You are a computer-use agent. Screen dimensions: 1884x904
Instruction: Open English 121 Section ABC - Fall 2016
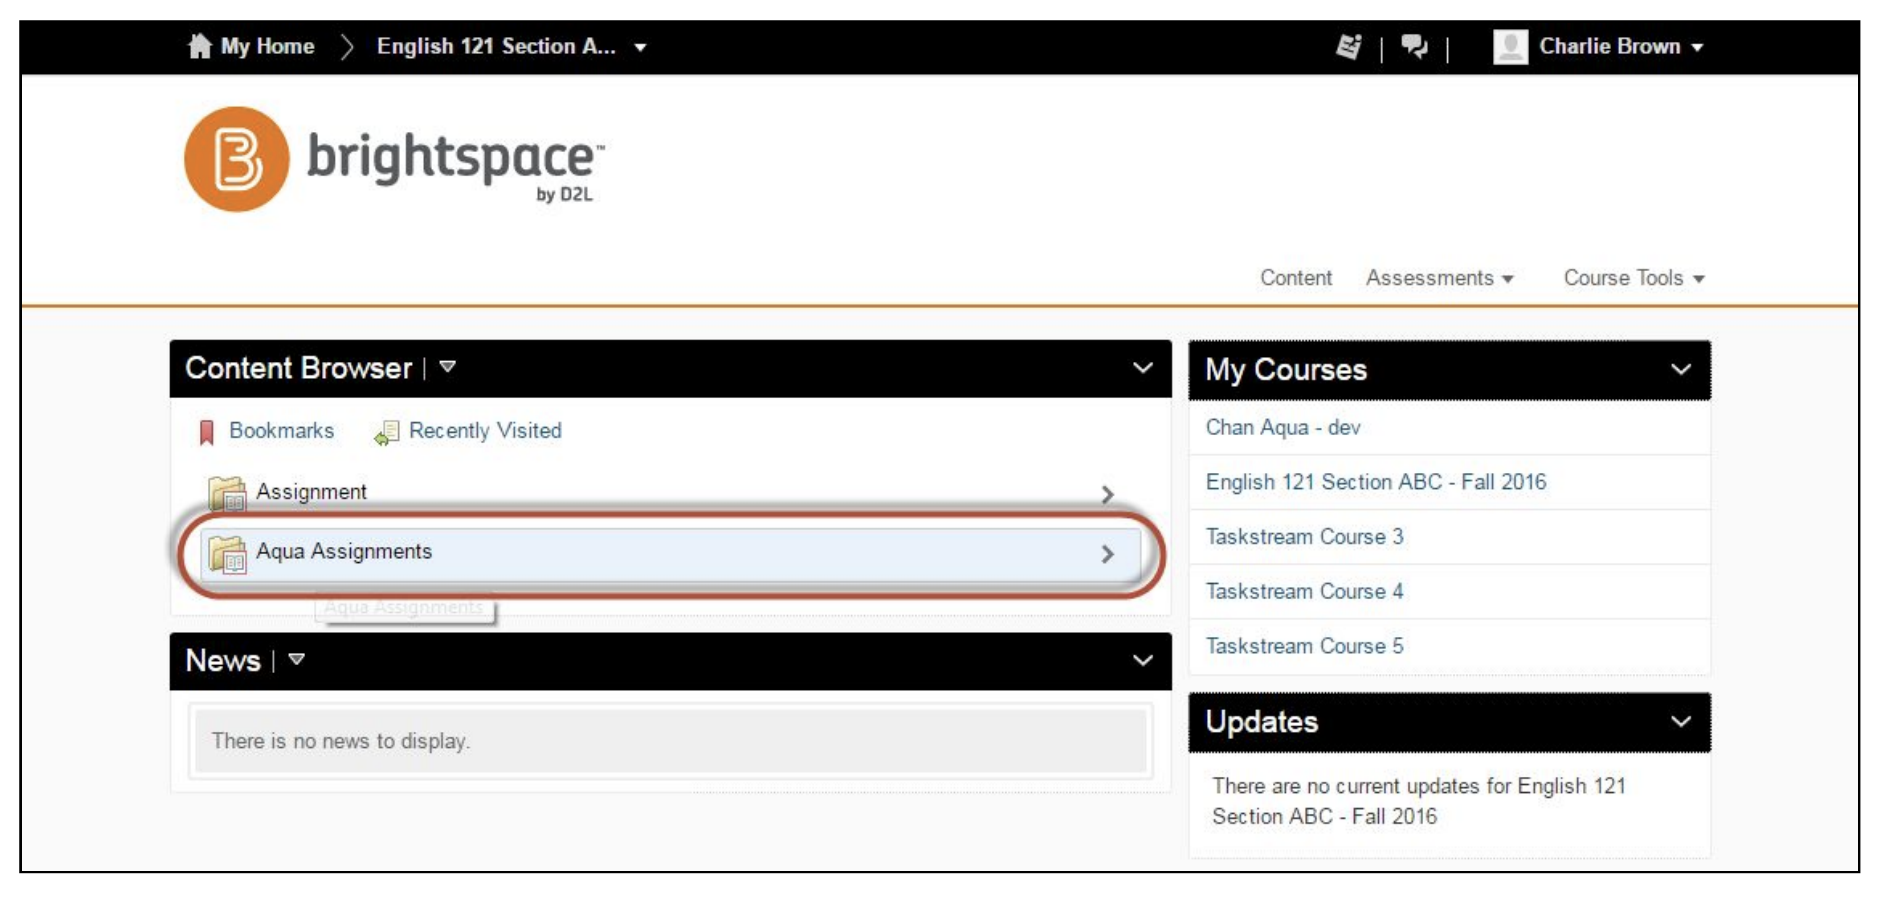pos(1376,482)
